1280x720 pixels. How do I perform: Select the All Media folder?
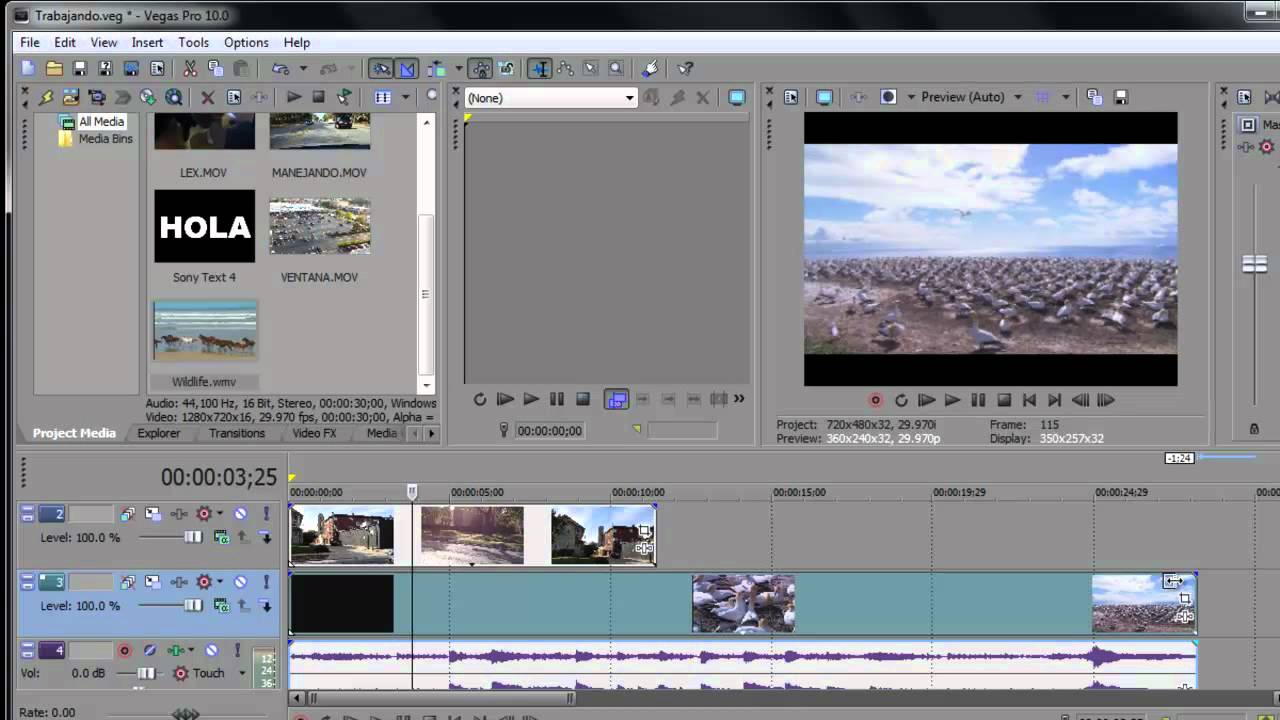click(x=101, y=122)
